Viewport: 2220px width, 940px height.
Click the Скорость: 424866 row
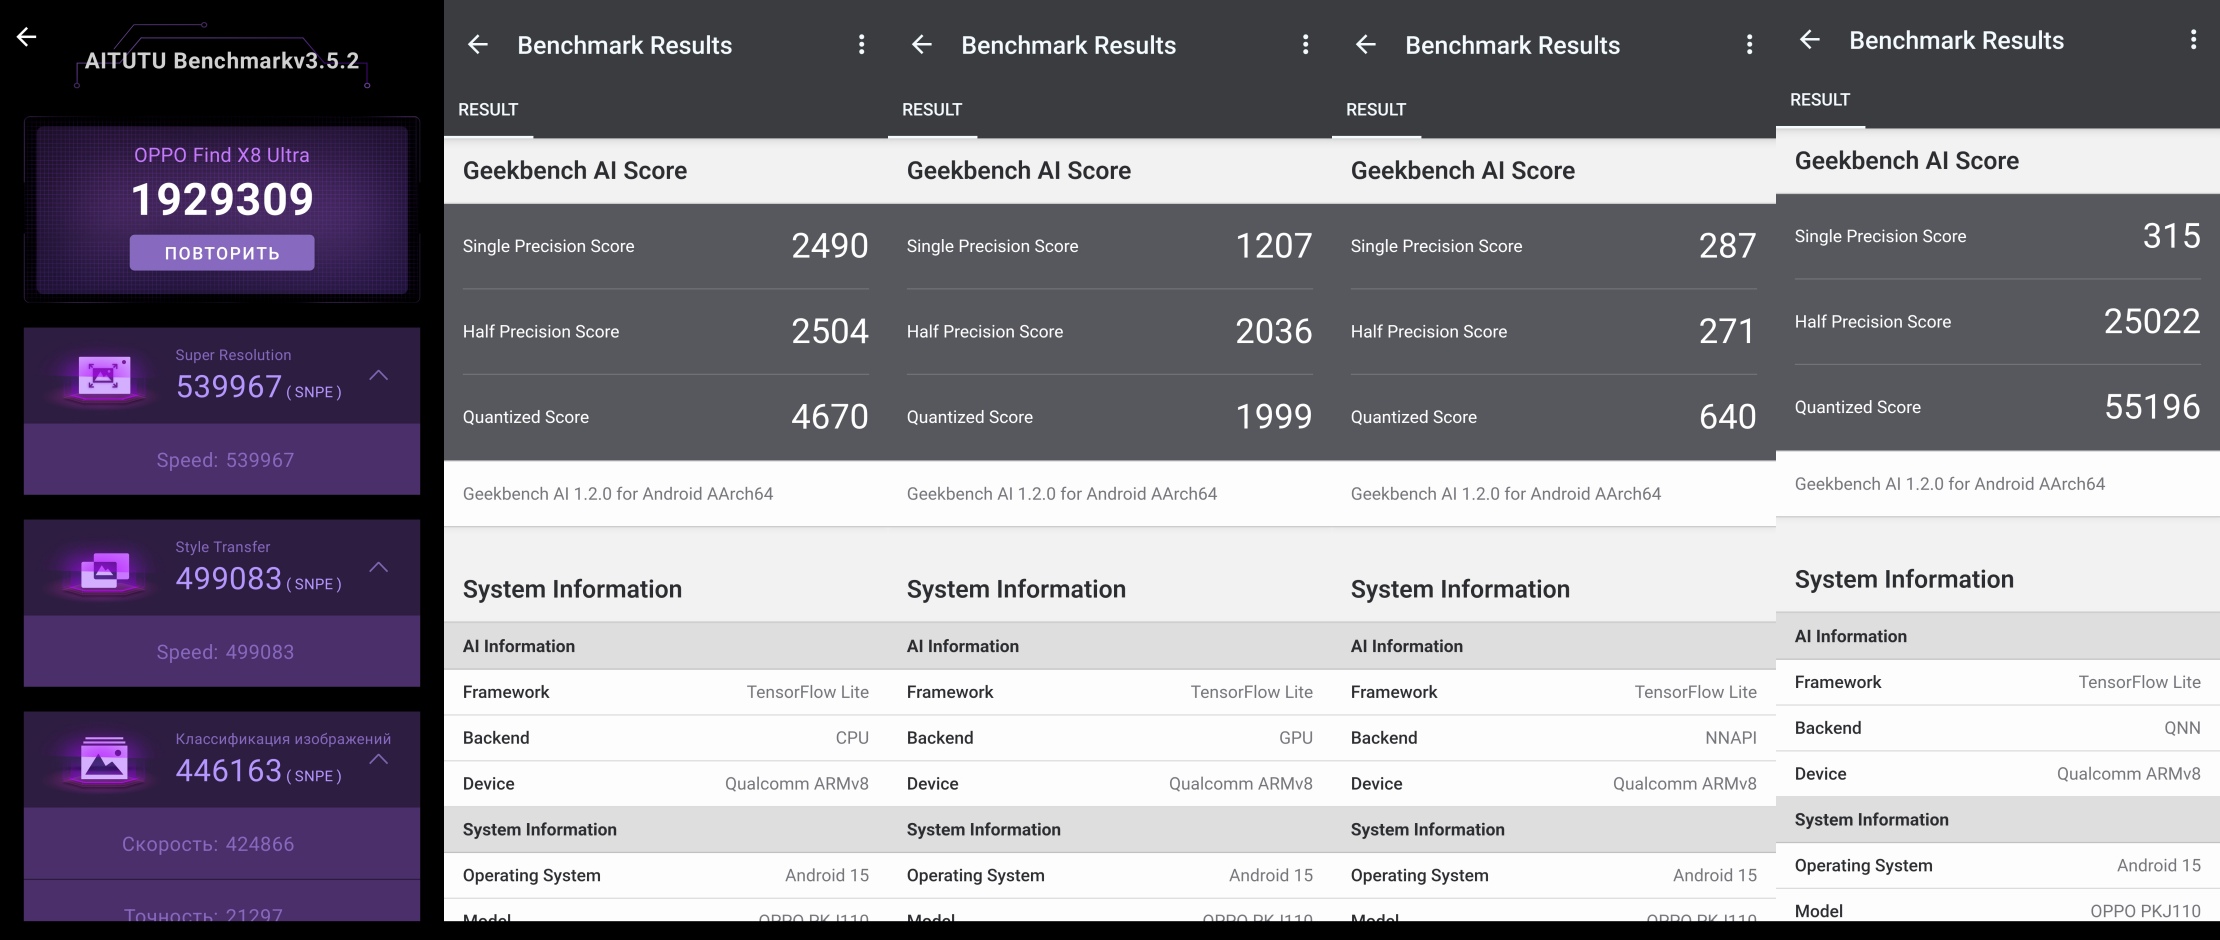[222, 844]
